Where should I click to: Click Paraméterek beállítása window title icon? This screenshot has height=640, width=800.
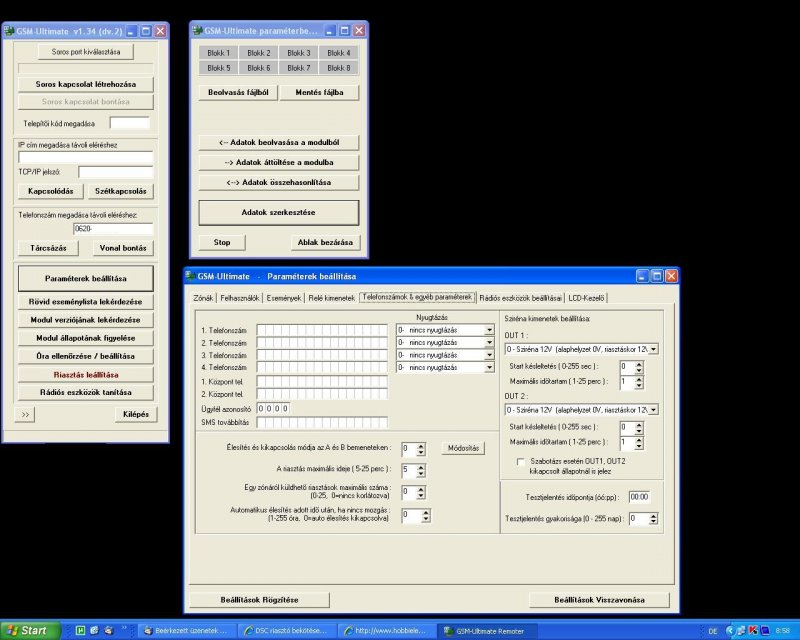pyautogui.click(x=190, y=276)
